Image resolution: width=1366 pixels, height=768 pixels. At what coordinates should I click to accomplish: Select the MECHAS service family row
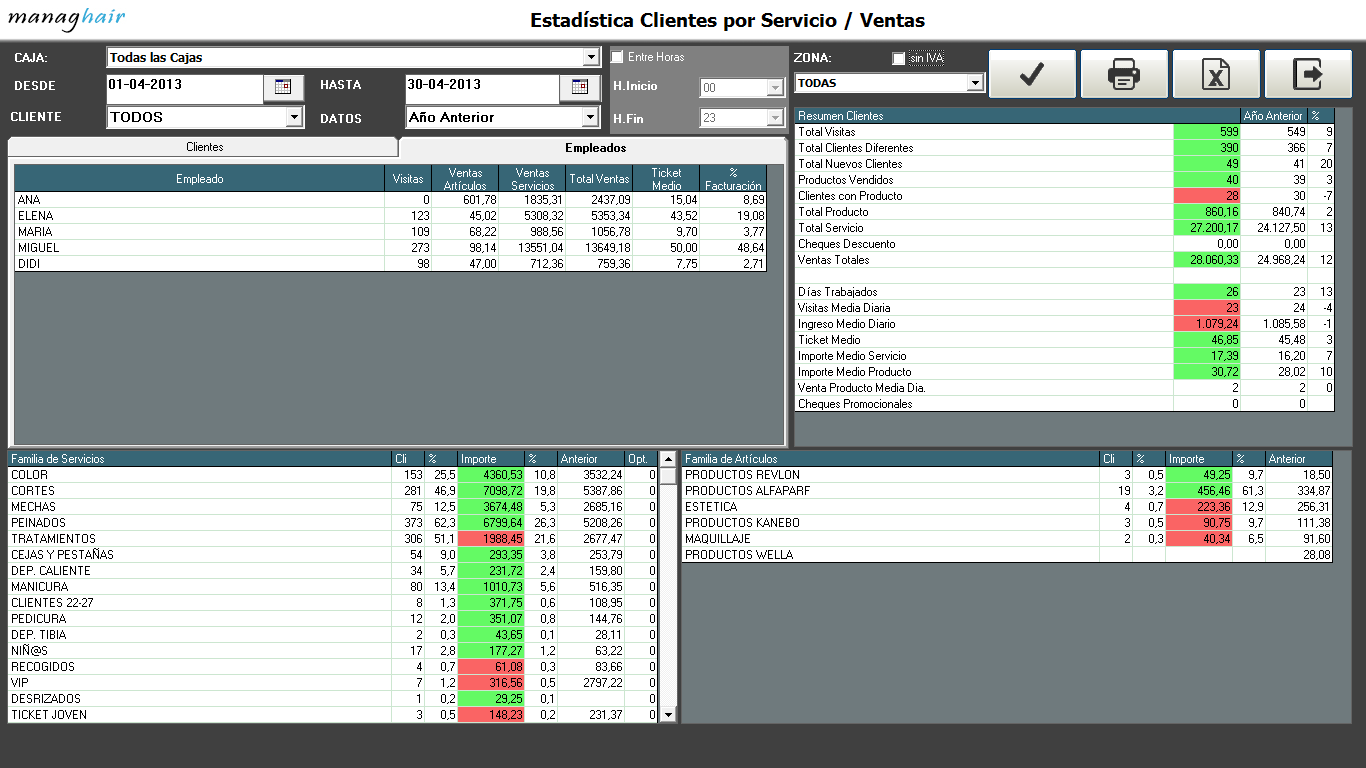(333, 507)
